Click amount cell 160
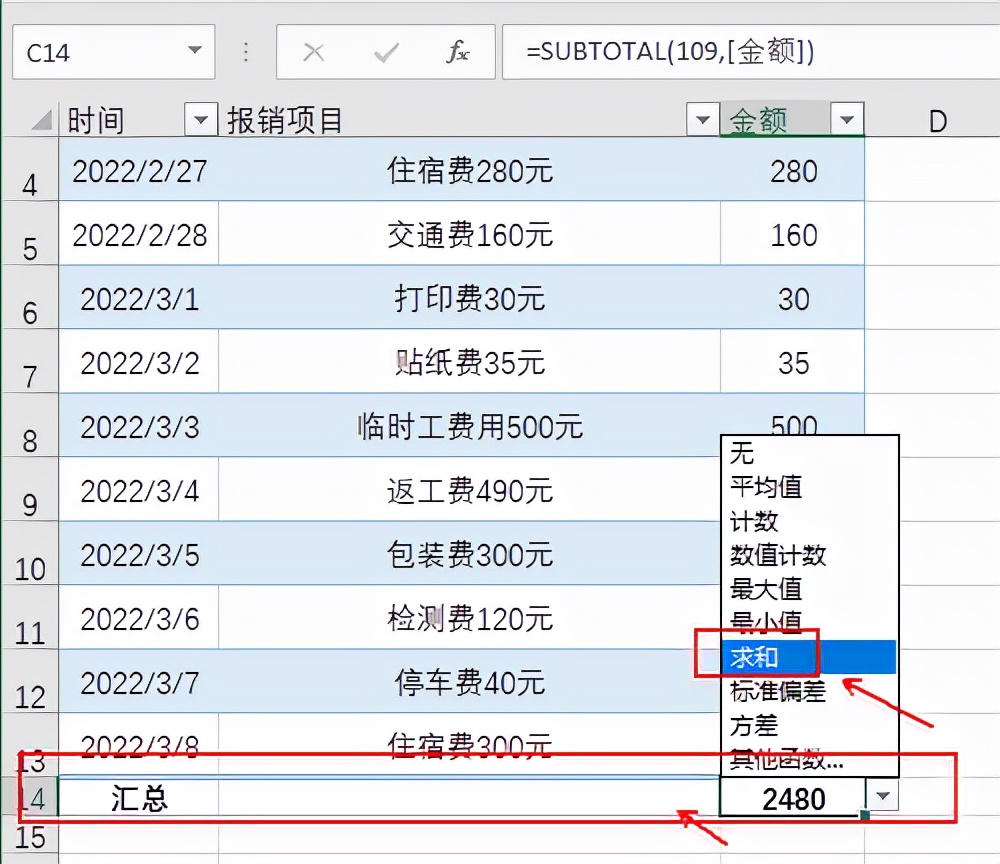This screenshot has height=864, width=1000. 793,235
